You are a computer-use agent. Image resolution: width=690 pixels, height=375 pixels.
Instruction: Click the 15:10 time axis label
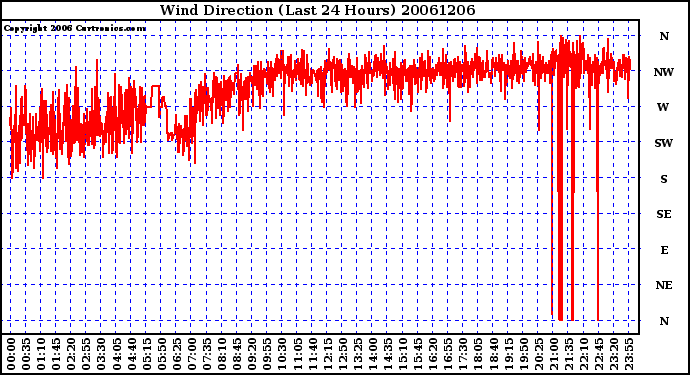(x=403, y=354)
